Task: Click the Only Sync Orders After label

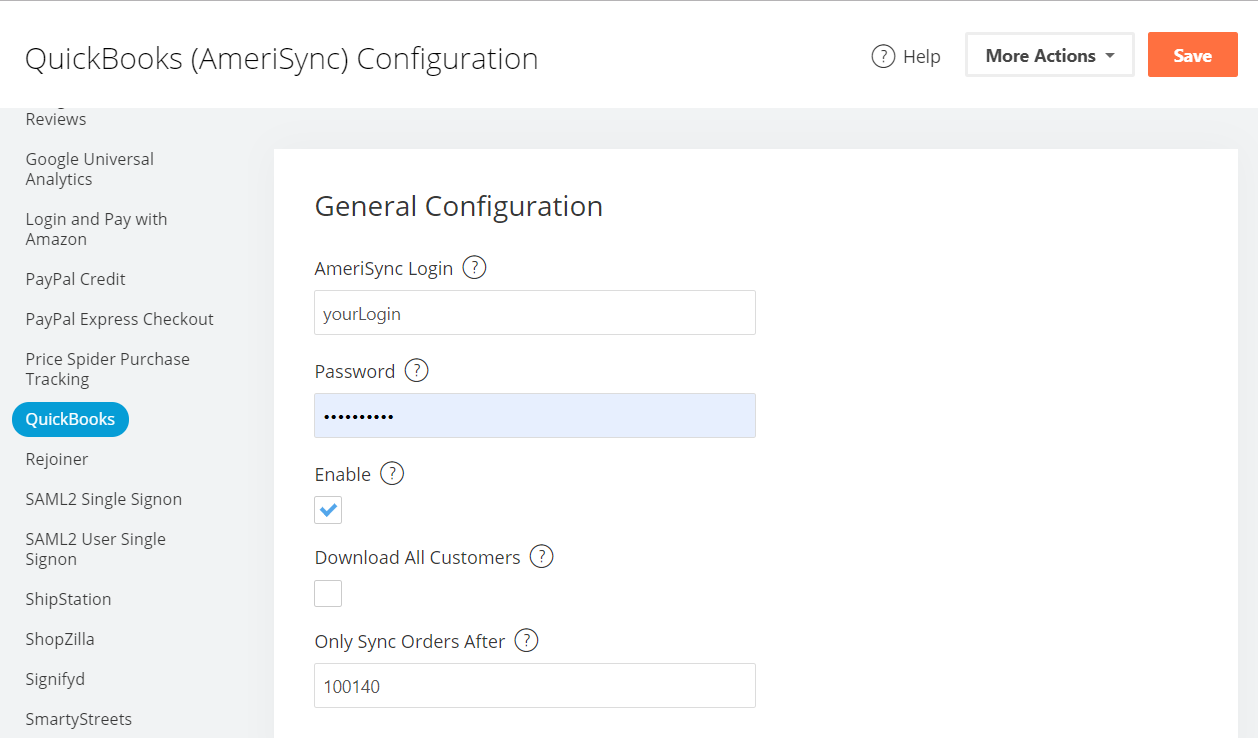Action: coord(410,641)
